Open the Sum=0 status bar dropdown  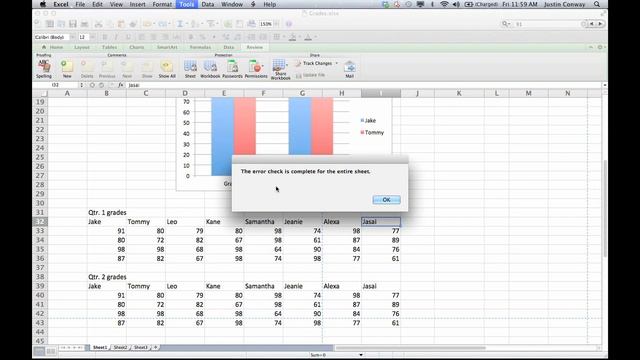click(361, 355)
